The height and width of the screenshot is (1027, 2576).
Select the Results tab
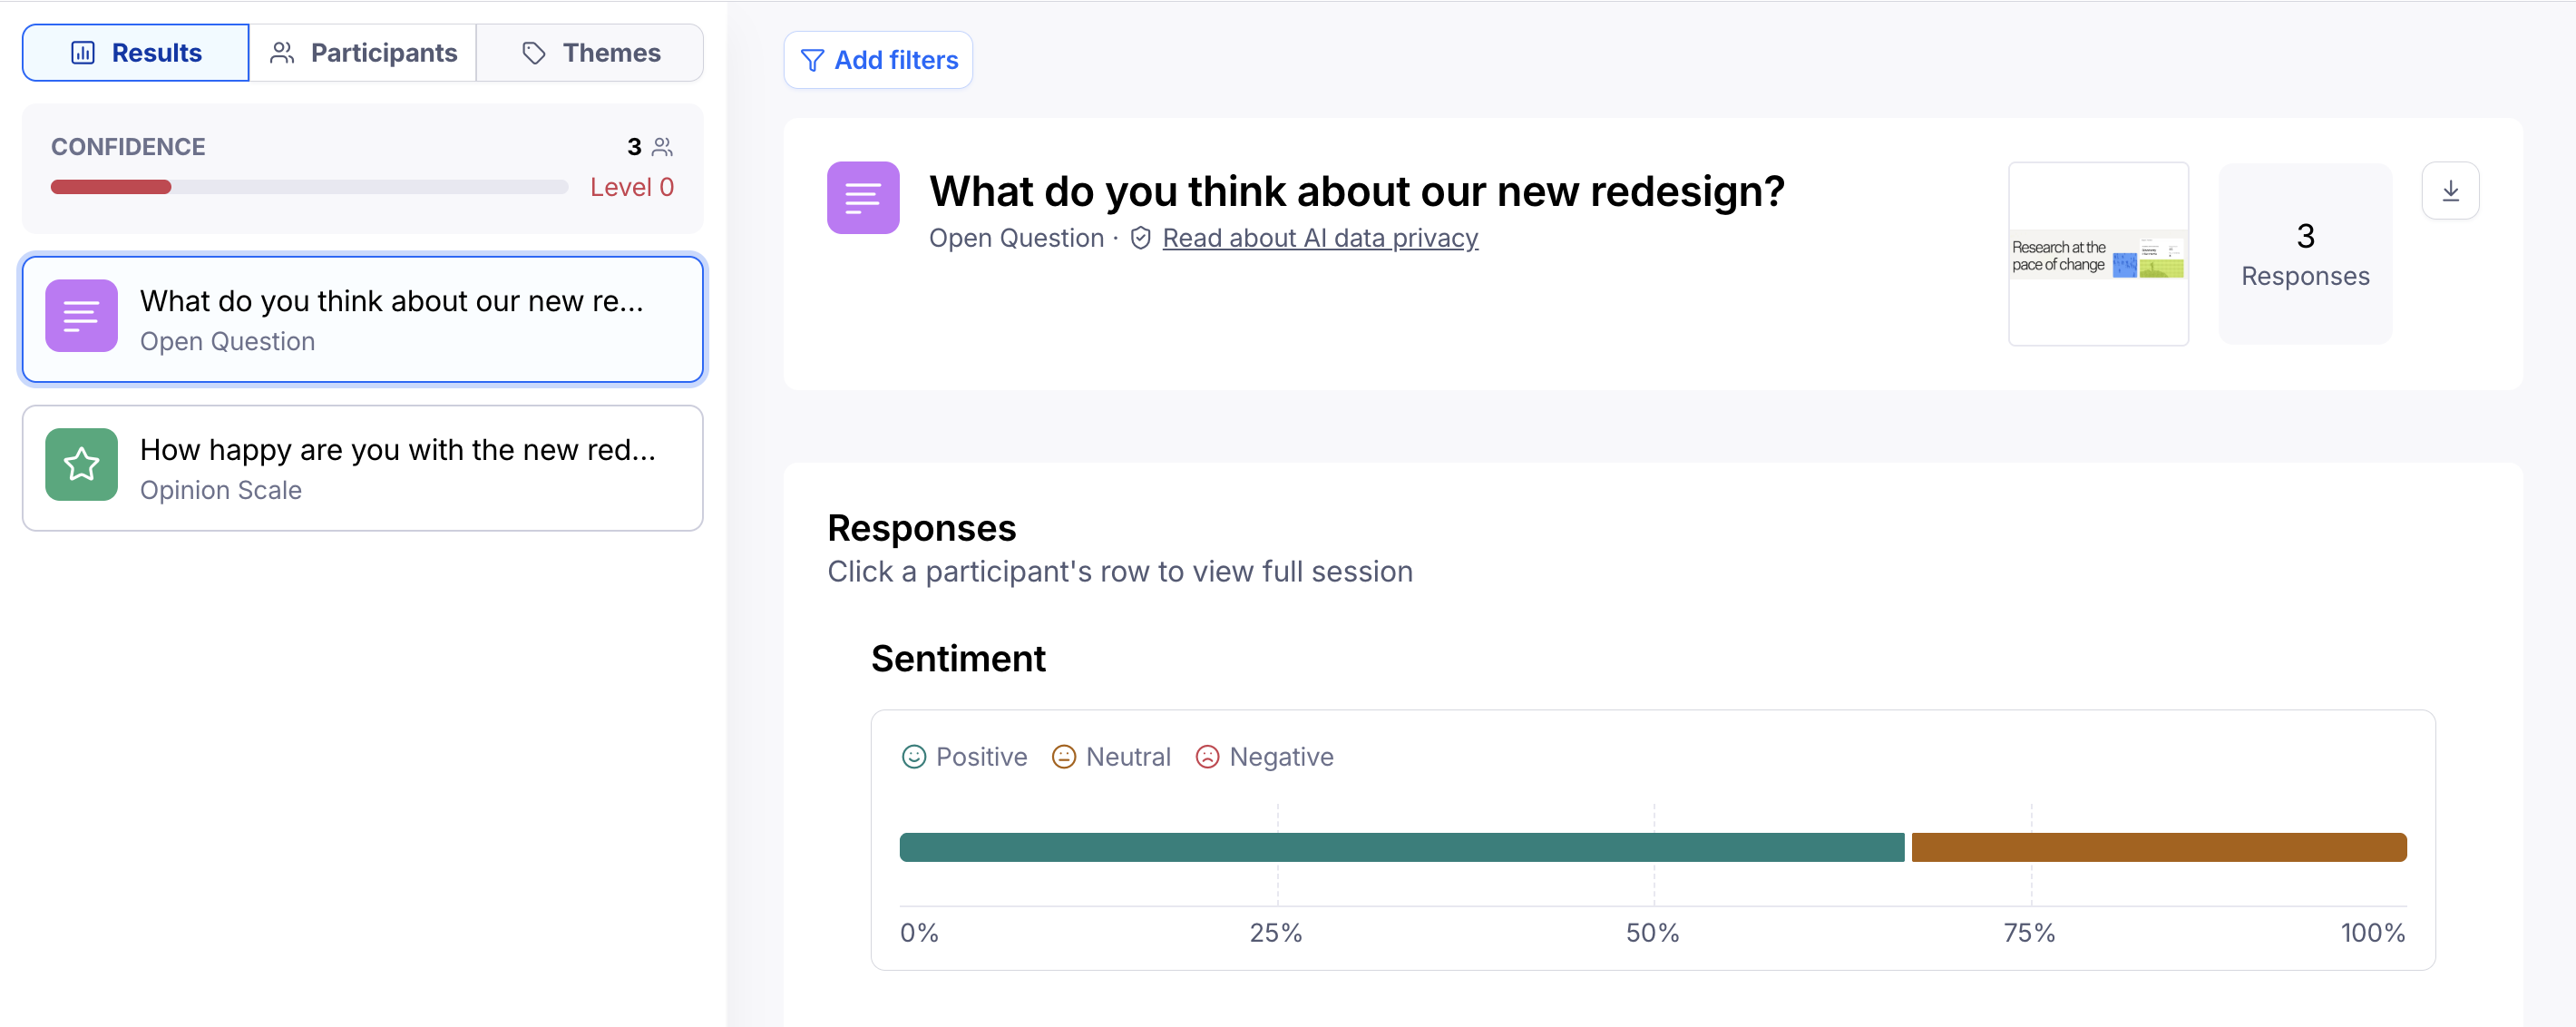pos(136,53)
